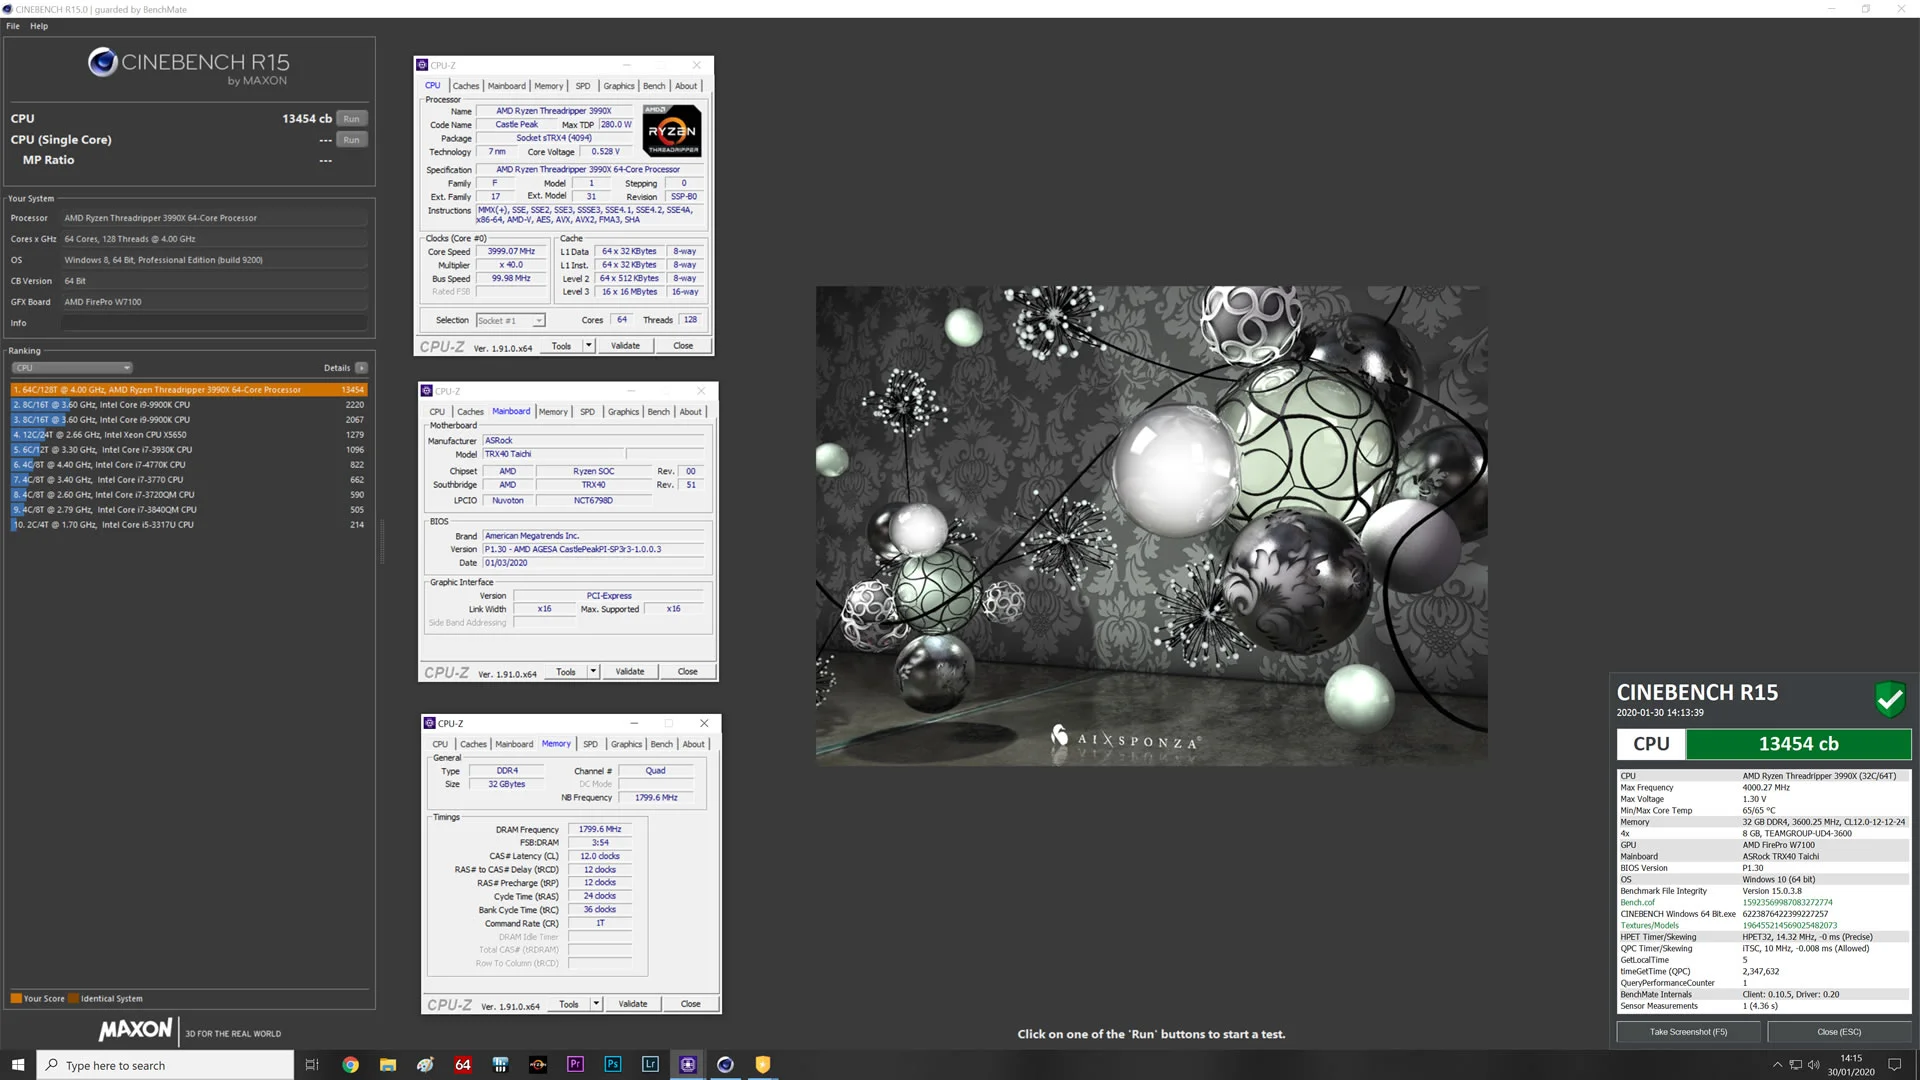Click the rendered Cinebench scene image
The width and height of the screenshot is (1920, 1080).
pos(1151,526)
